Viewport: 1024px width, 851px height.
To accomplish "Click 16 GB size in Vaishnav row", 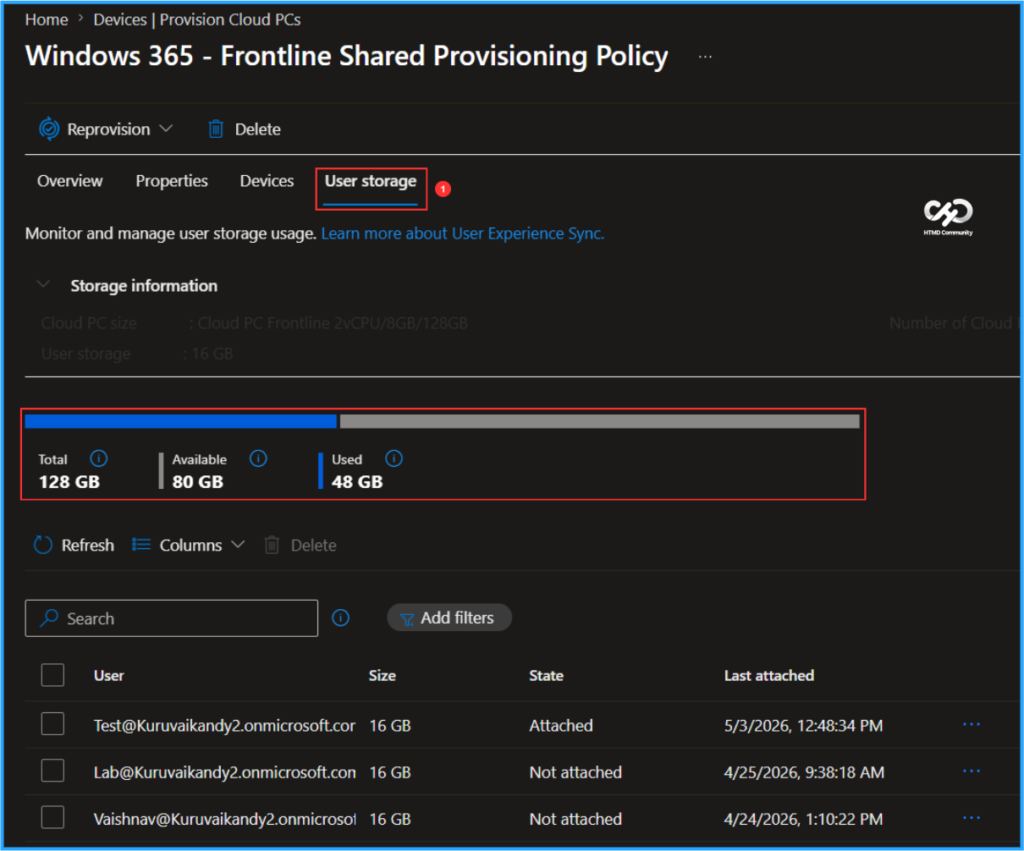I will pyautogui.click(x=390, y=819).
